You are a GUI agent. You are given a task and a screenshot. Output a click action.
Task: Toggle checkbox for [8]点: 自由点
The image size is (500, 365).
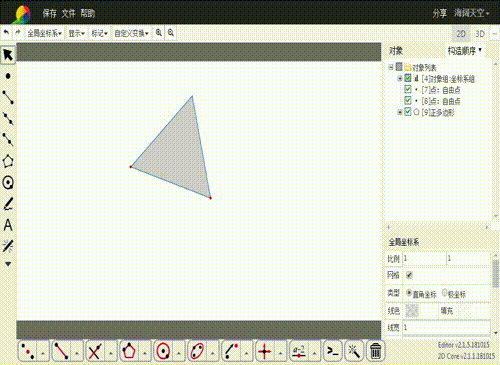click(x=407, y=100)
